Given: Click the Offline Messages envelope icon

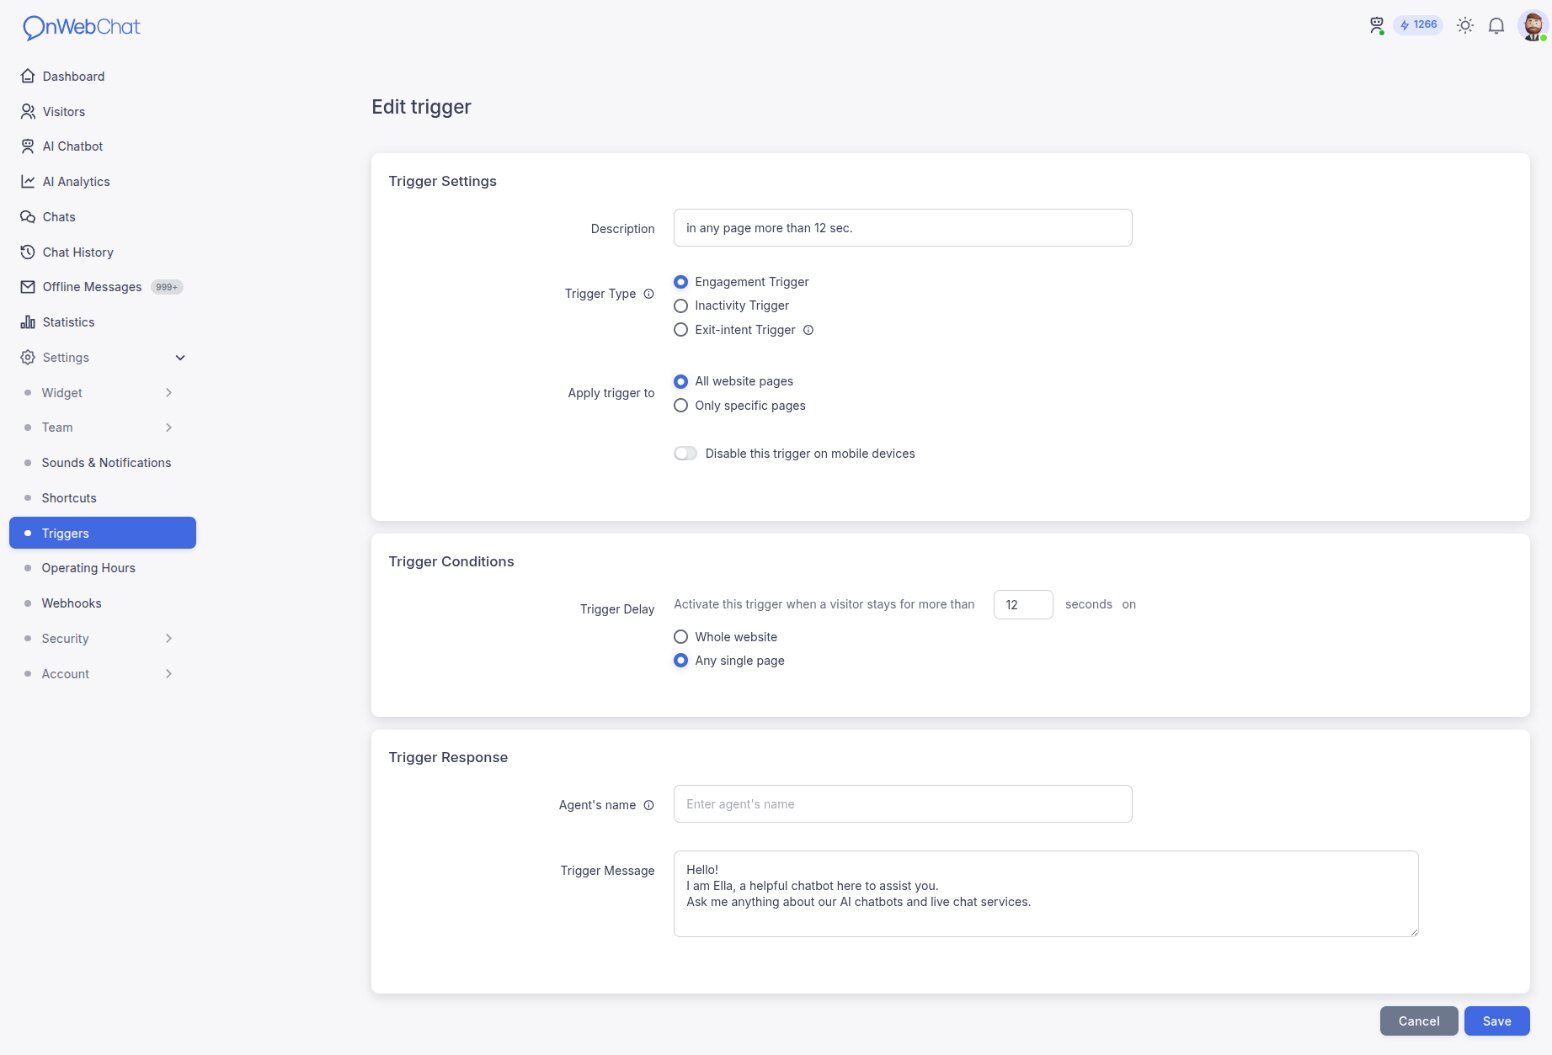Looking at the screenshot, I should [28, 287].
